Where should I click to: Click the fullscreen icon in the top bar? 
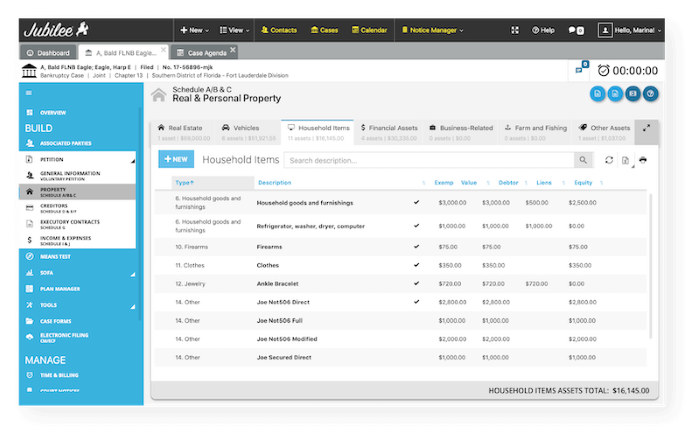coord(515,30)
